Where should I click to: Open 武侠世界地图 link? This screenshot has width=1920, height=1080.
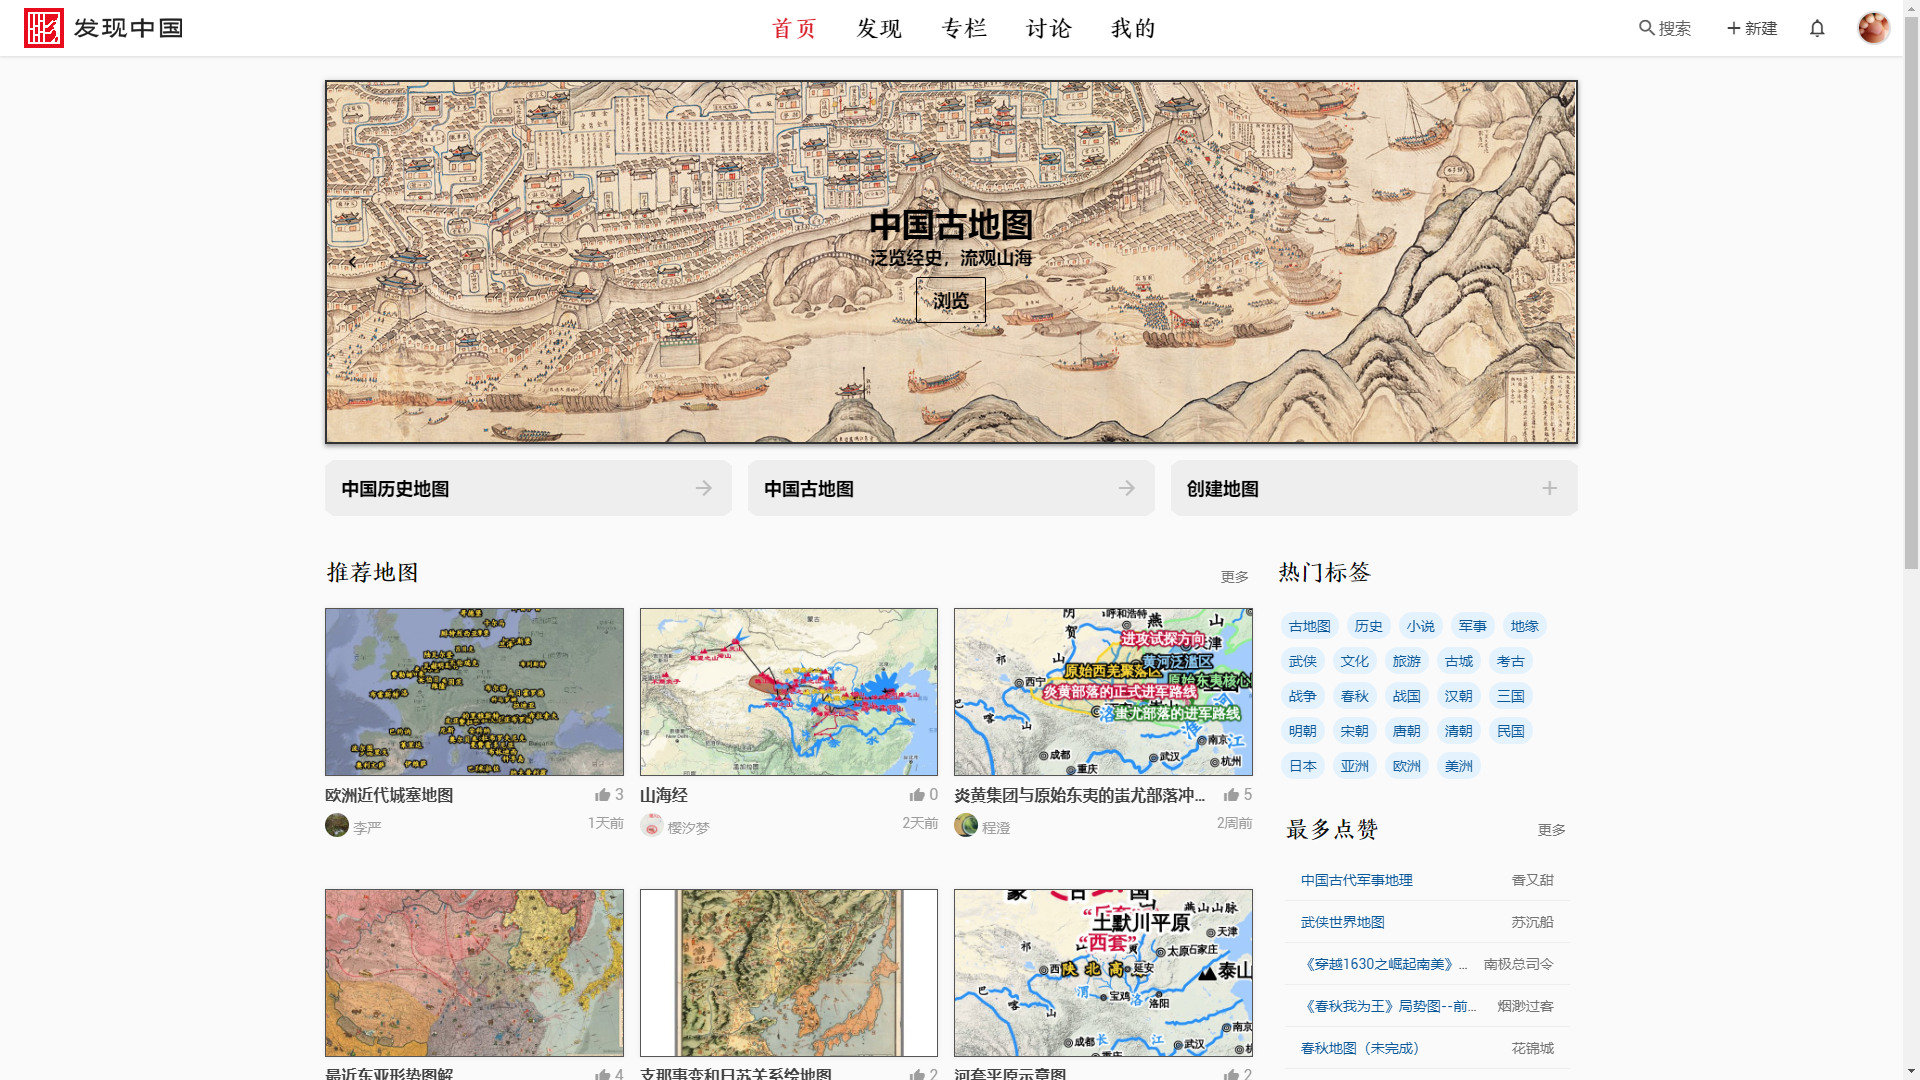[1343, 922]
